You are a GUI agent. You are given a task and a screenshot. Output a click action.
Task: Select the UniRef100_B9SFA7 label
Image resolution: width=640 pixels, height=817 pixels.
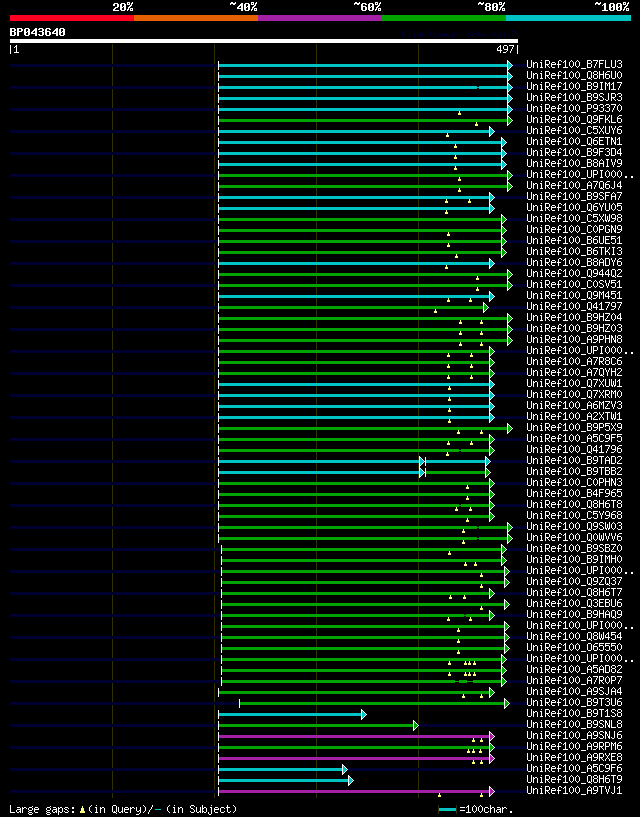(x=574, y=196)
